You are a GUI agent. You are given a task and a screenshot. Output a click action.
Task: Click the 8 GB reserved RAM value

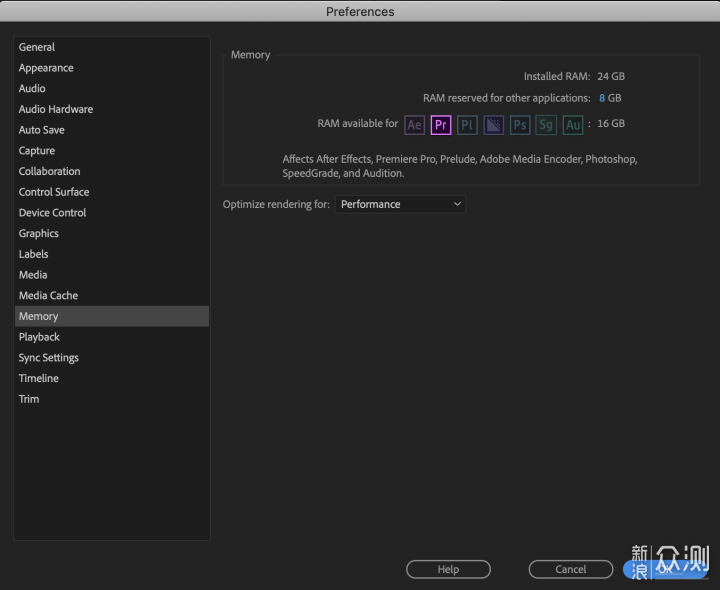(610, 98)
